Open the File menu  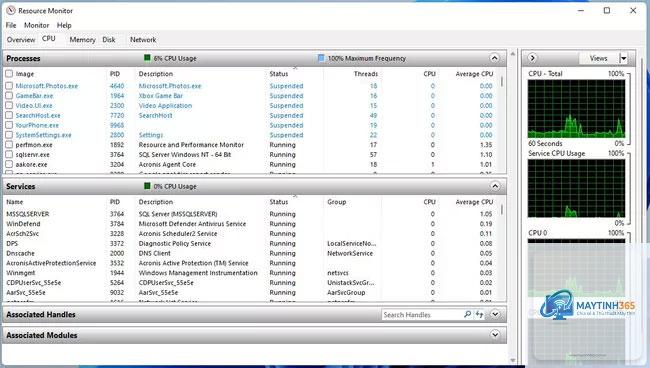[11, 25]
